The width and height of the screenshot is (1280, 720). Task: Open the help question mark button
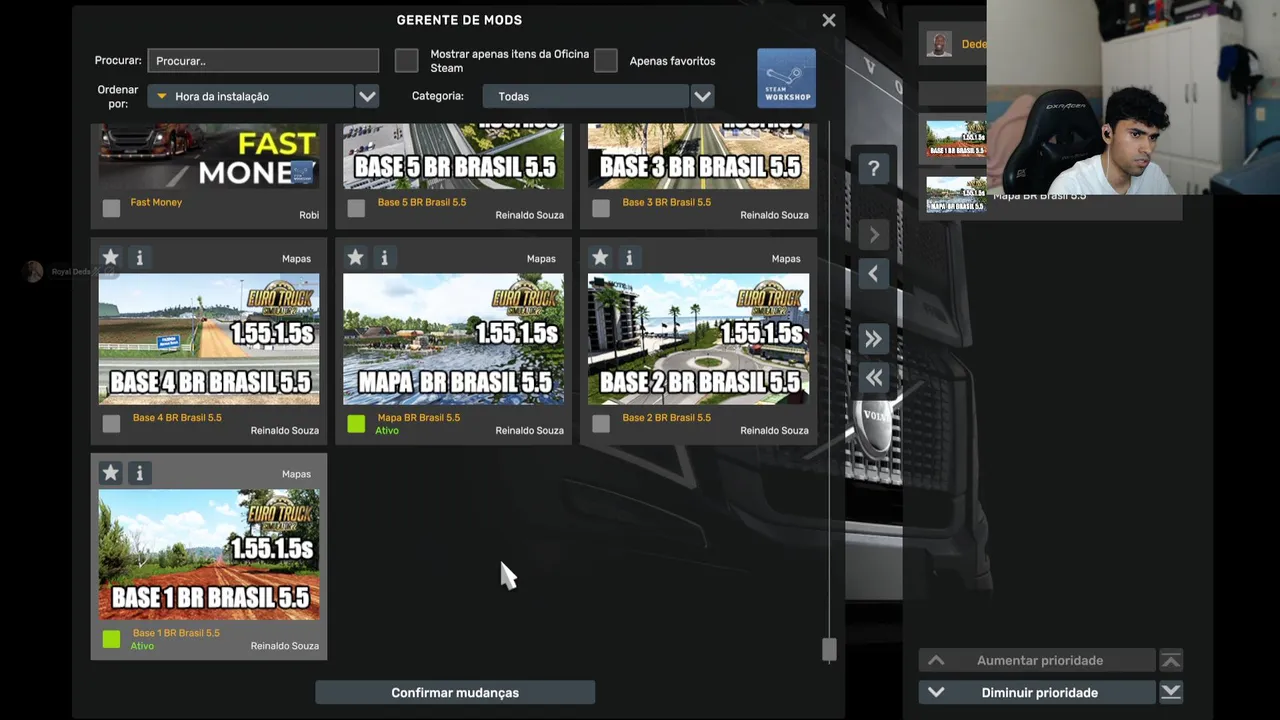(873, 168)
